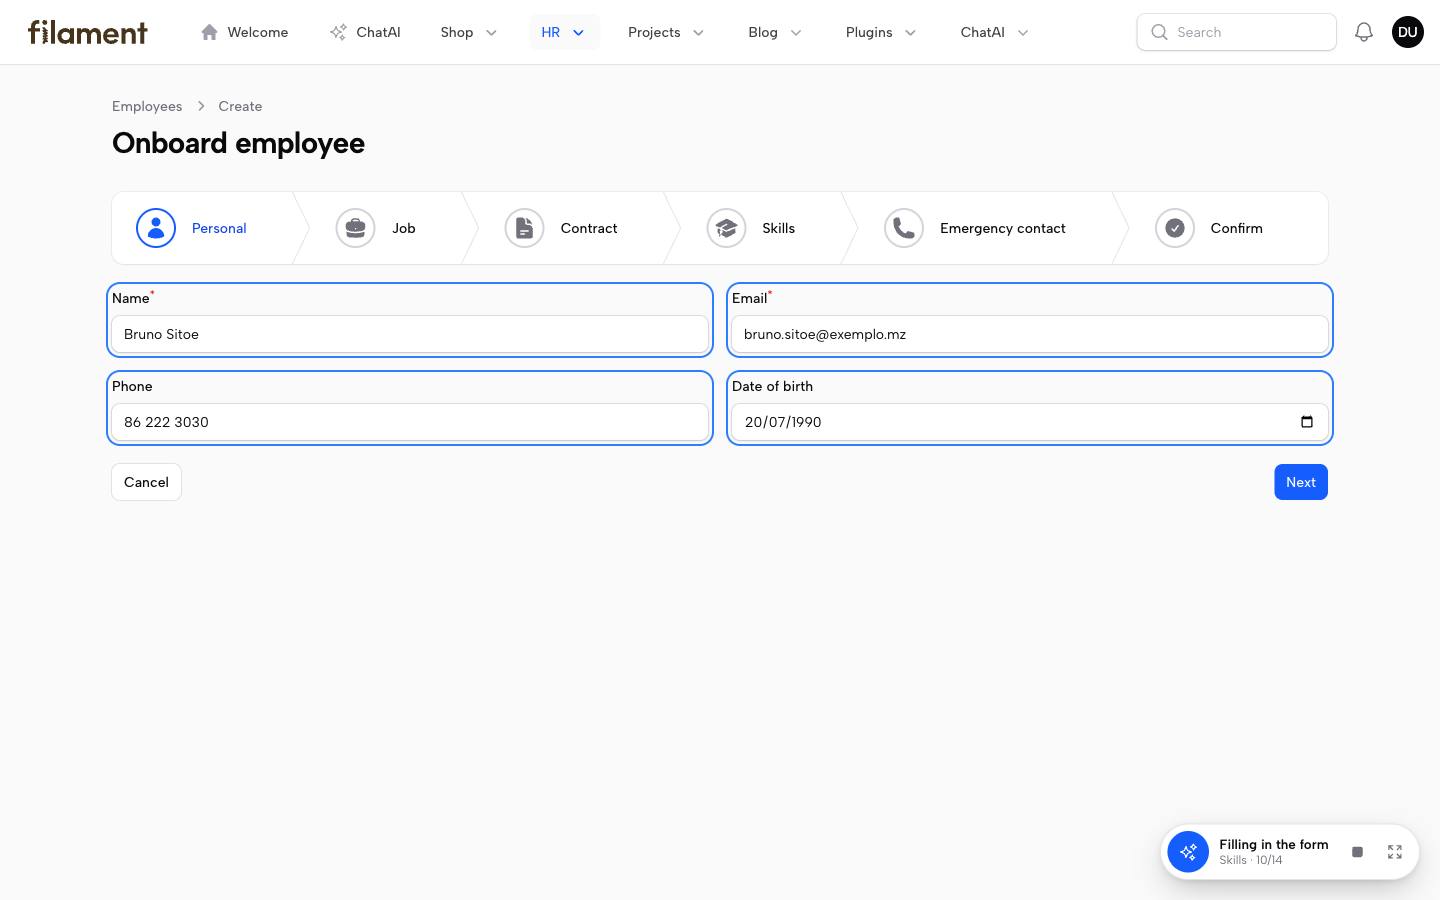The height and width of the screenshot is (900, 1440).
Task: Click the 'Onboard employee' heading
Action: [x=238, y=143]
